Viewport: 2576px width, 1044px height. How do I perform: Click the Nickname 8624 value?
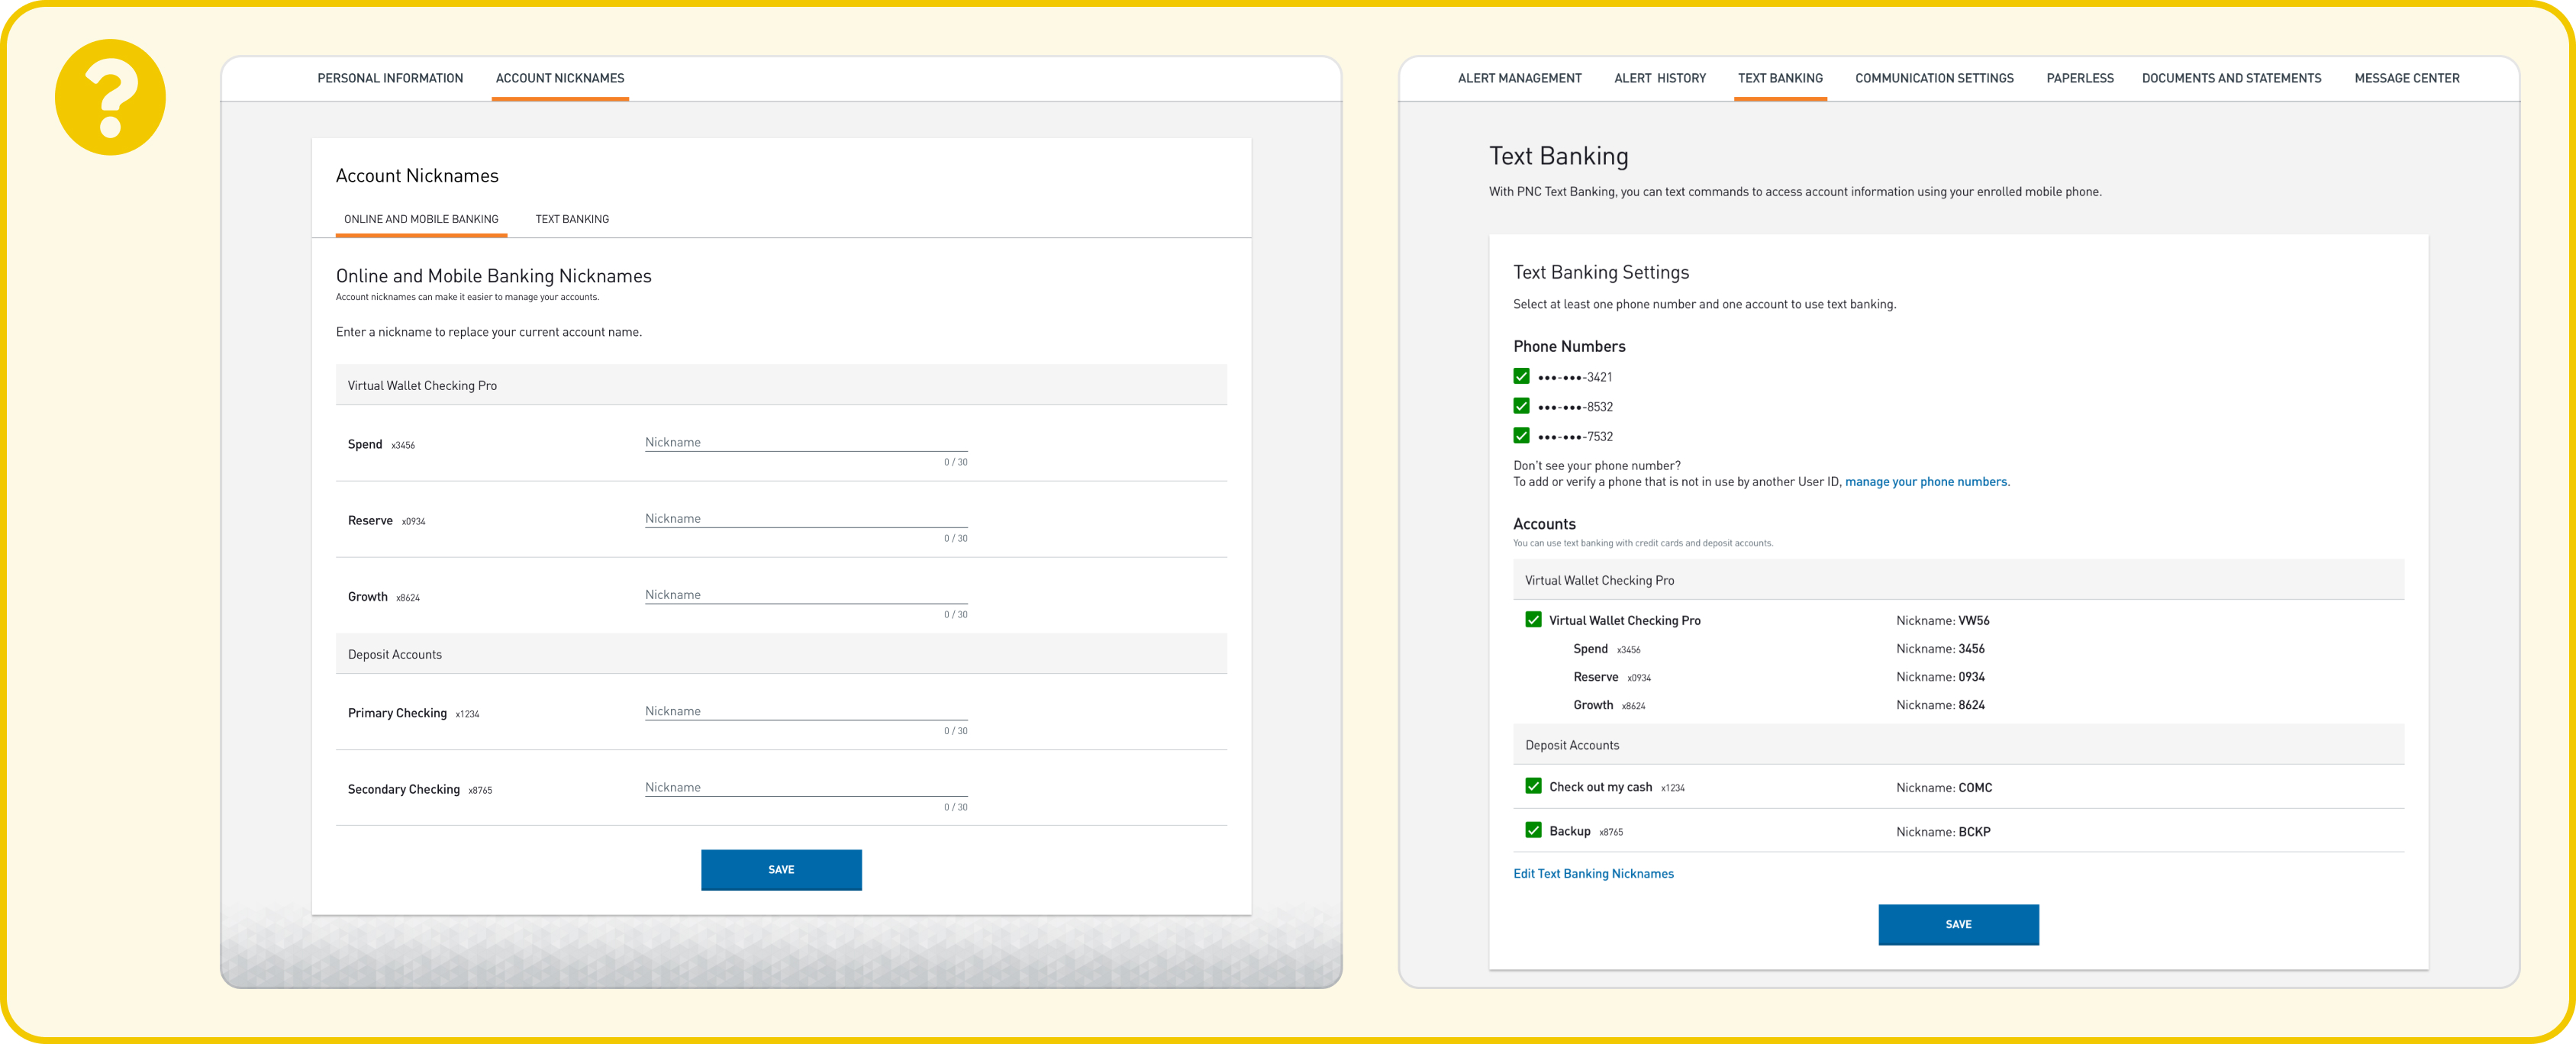[x=1971, y=704]
